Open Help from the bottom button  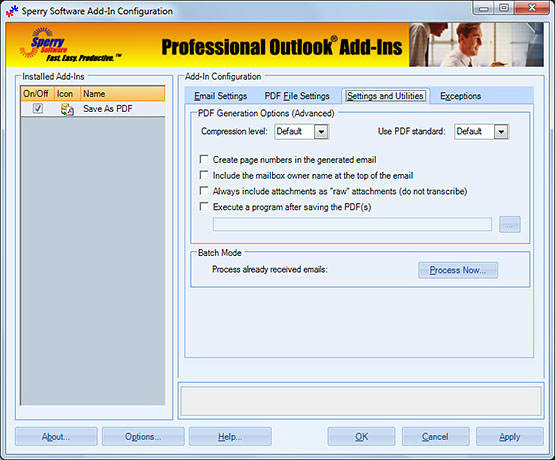click(230, 437)
